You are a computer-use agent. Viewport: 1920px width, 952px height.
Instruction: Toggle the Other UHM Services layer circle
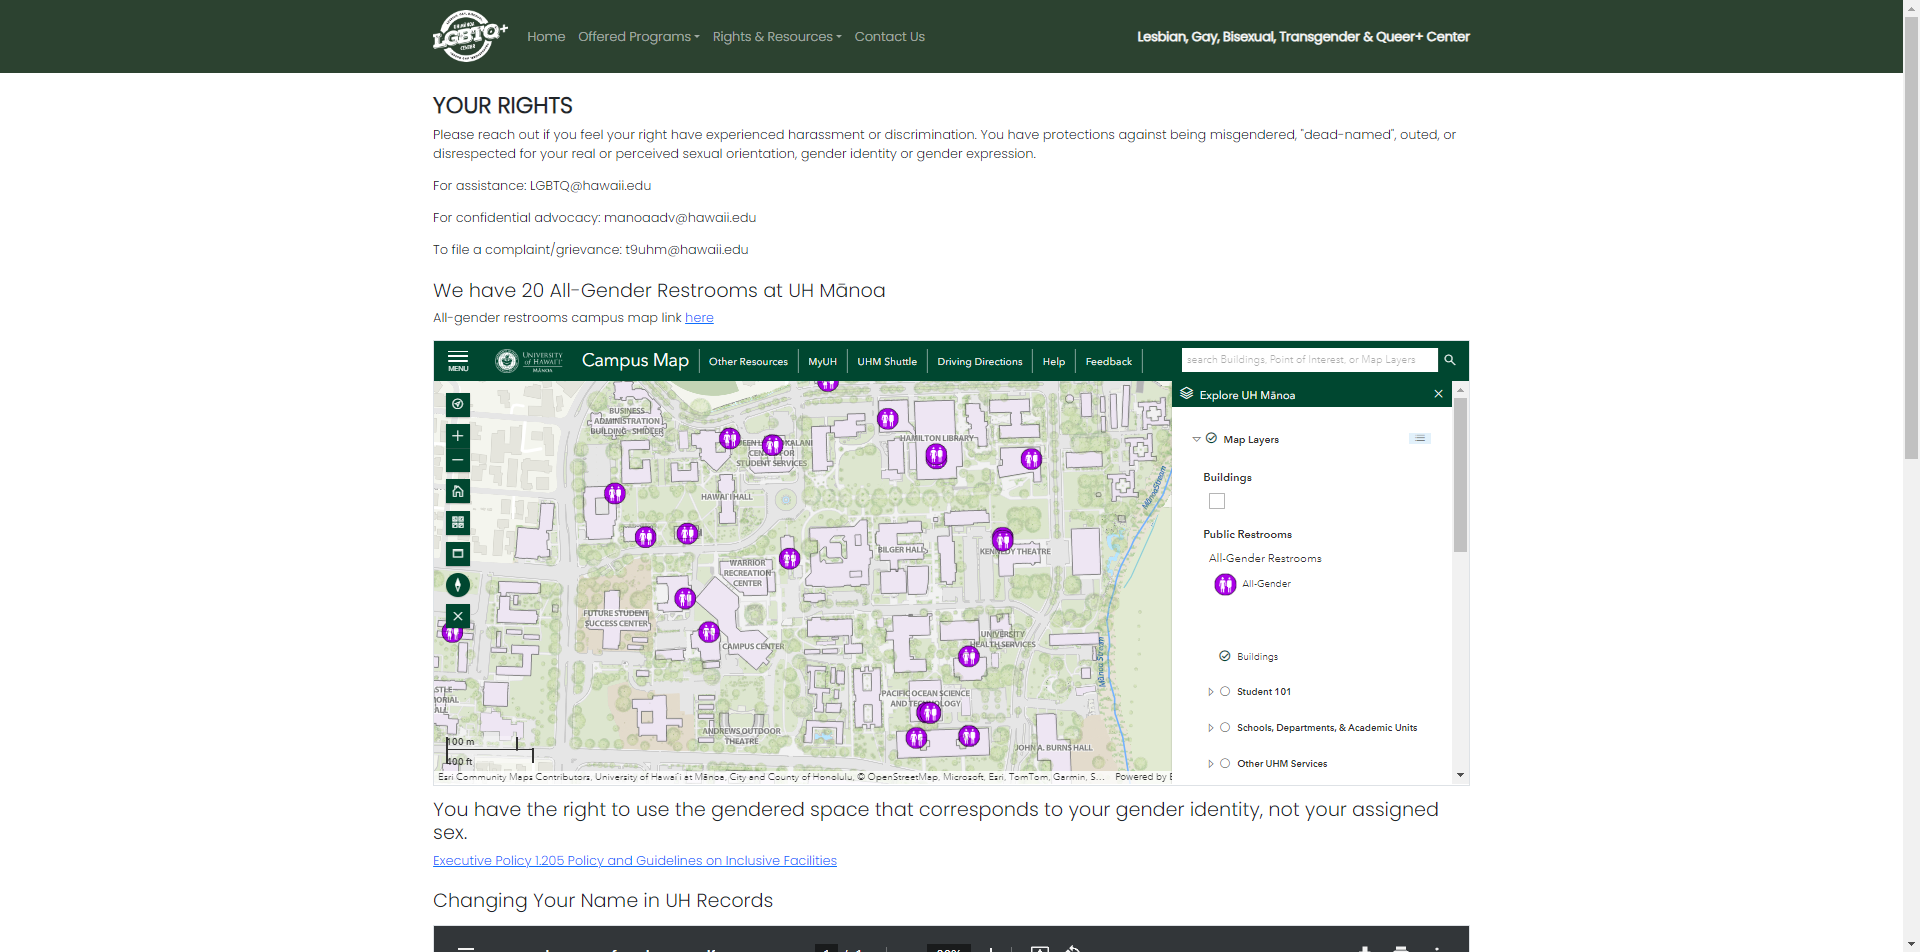[1225, 764]
